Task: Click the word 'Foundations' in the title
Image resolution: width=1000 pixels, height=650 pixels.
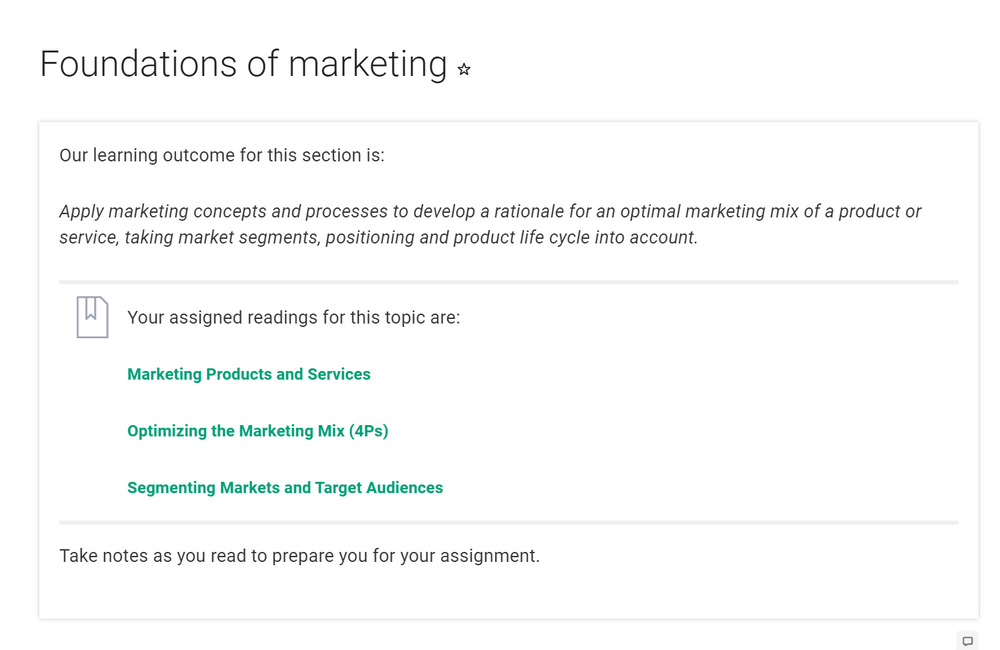Action: point(123,64)
